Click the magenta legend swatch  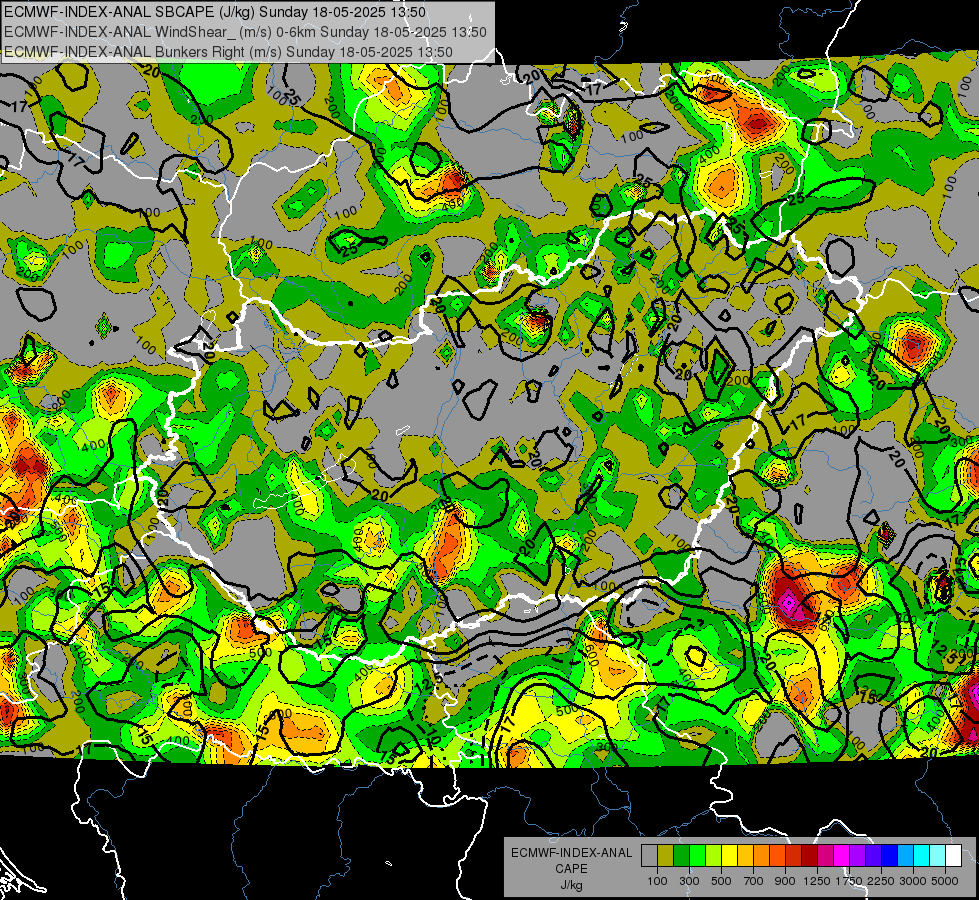click(842, 855)
